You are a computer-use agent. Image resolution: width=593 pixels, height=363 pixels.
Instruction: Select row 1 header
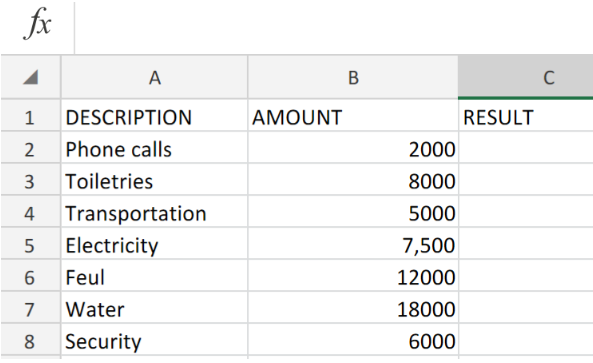click(x=30, y=116)
